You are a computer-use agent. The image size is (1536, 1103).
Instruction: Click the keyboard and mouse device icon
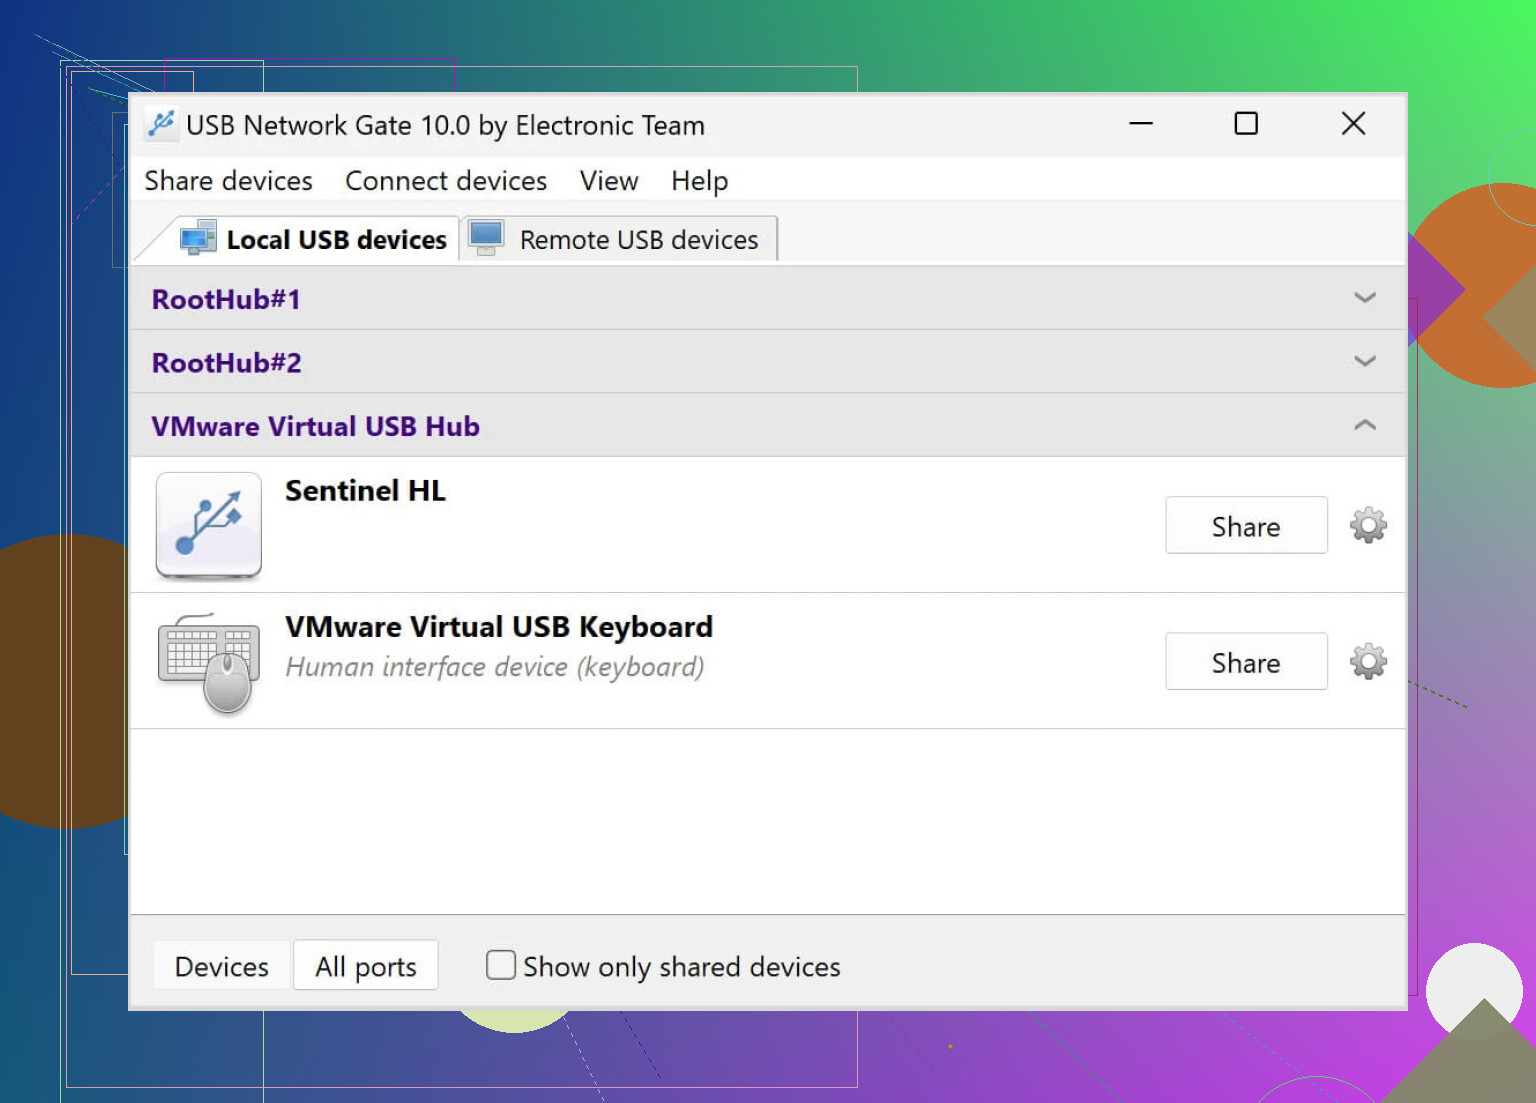(x=209, y=663)
